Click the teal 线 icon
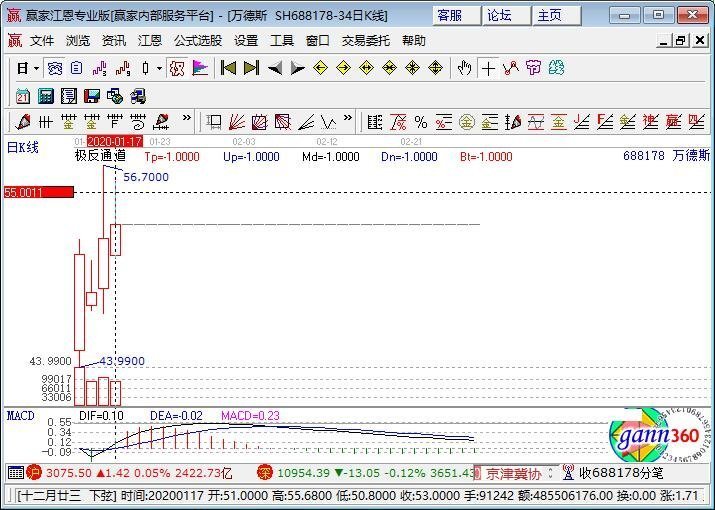The image size is (715, 510). point(556,68)
